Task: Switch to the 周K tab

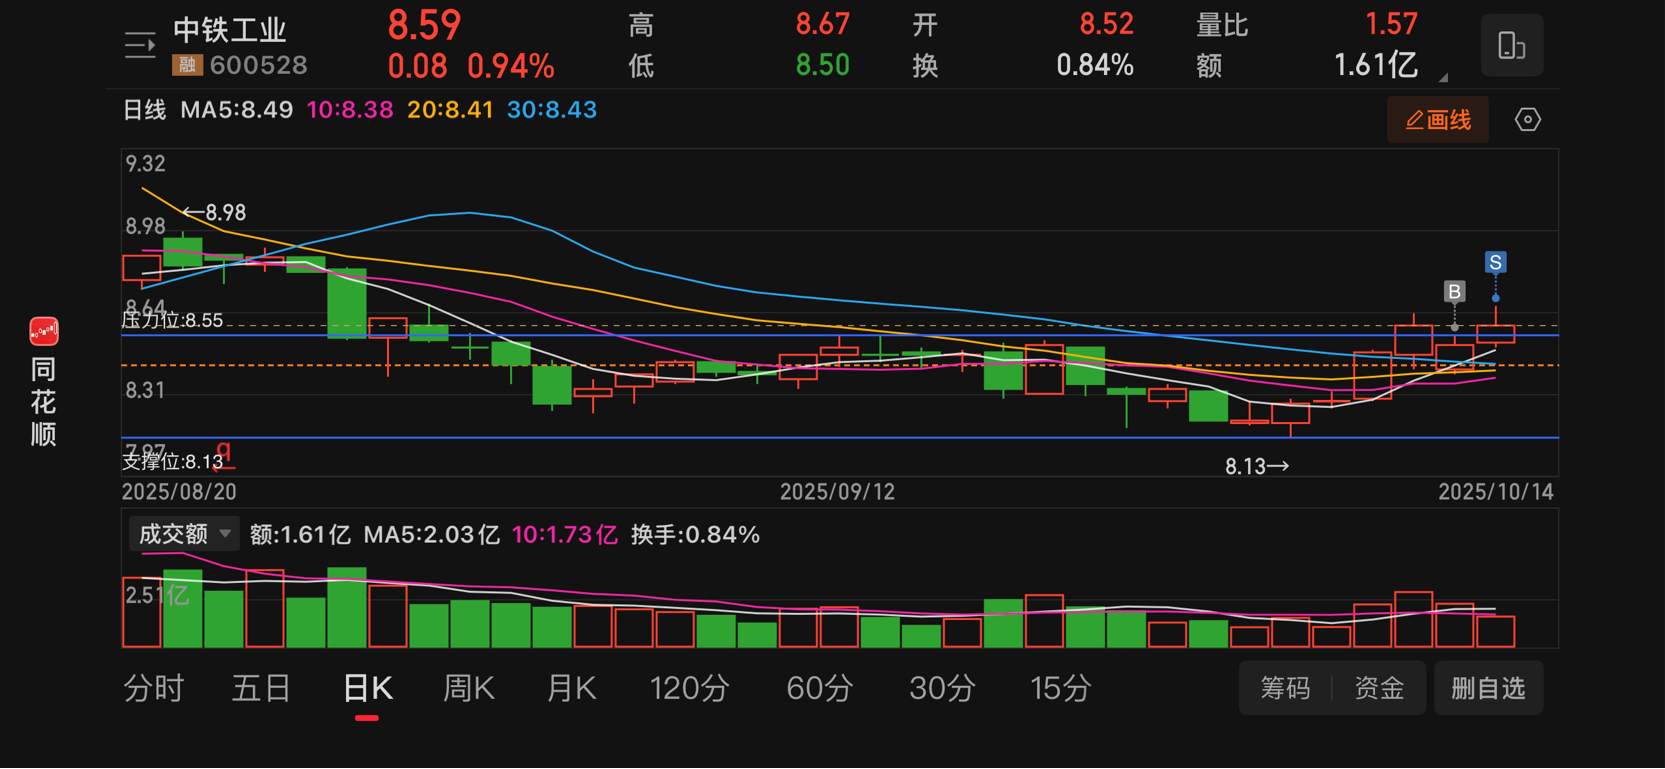Action: pyautogui.click(x=469, y=688)
